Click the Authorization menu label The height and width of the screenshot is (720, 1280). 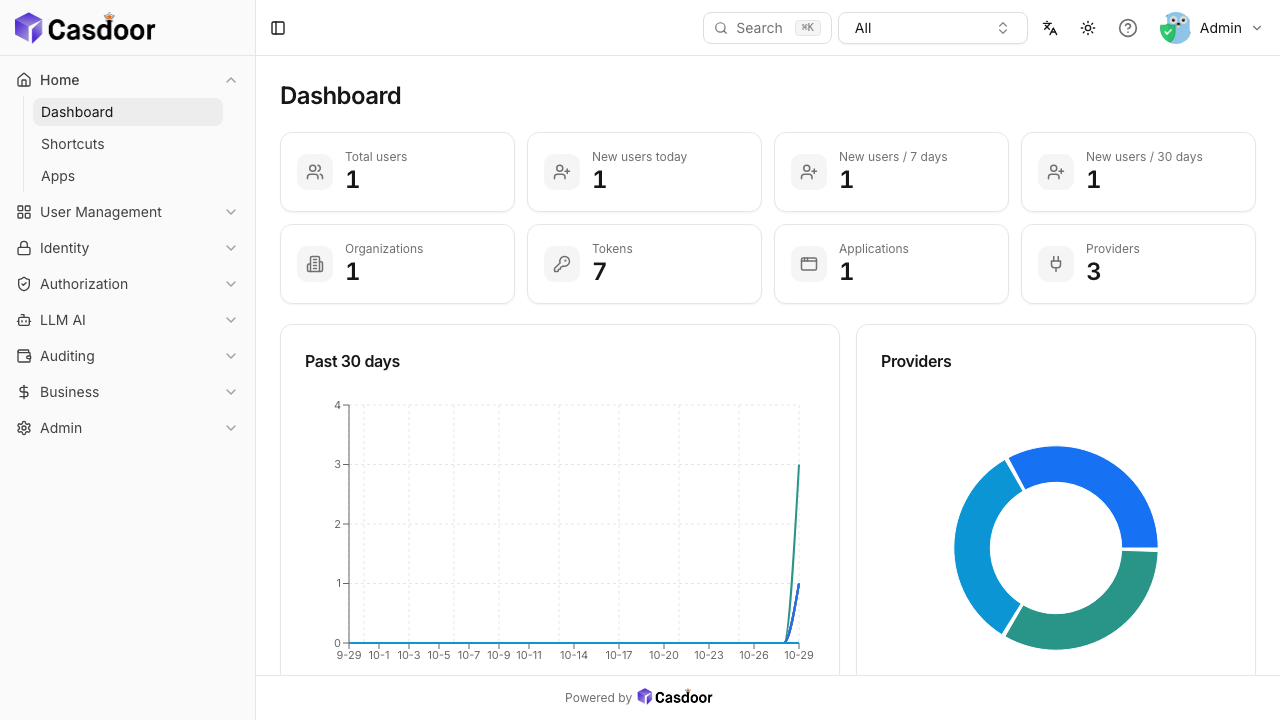pos(84,284)
